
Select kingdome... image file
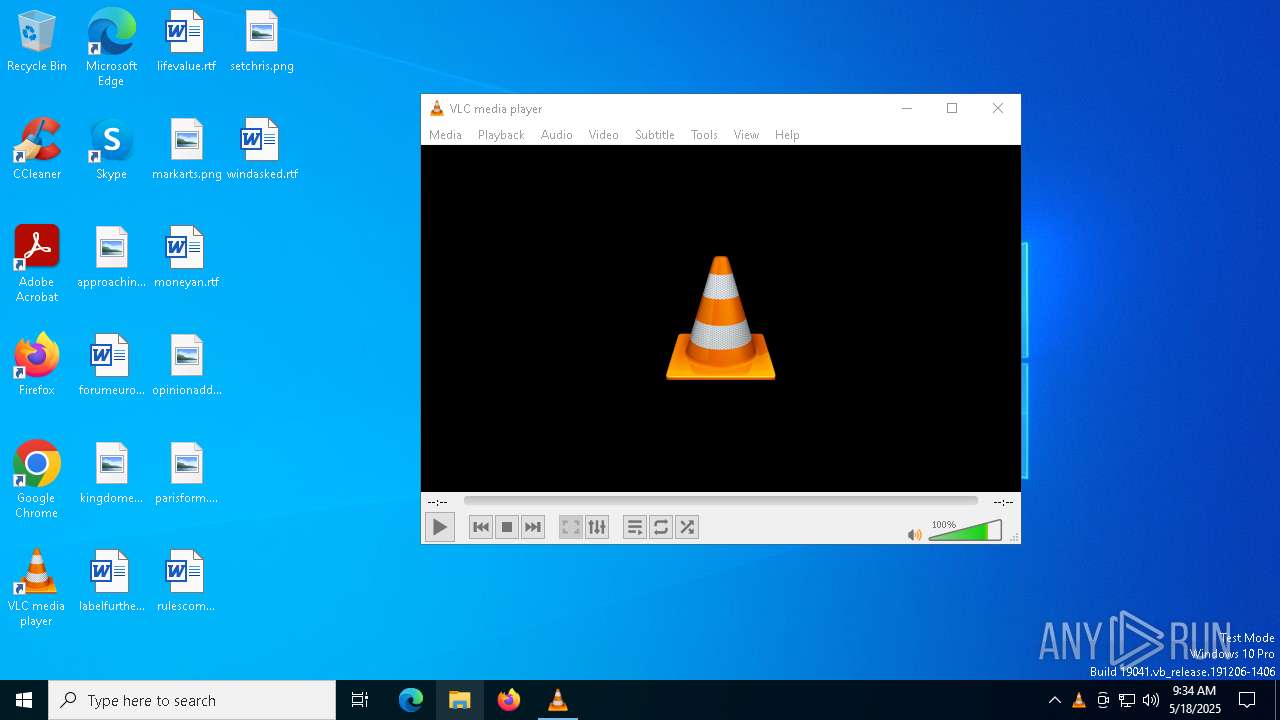click(x=111, y=474)
